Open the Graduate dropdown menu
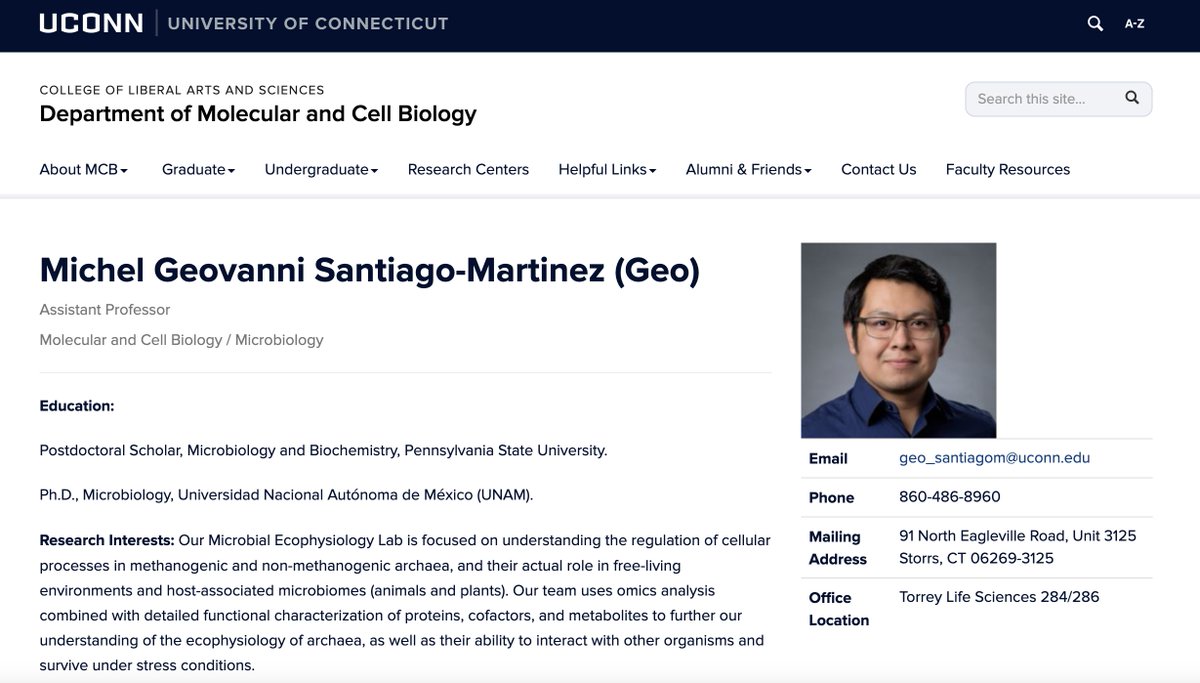Viewport: 1200px width, 683px height. coord(196,169)
